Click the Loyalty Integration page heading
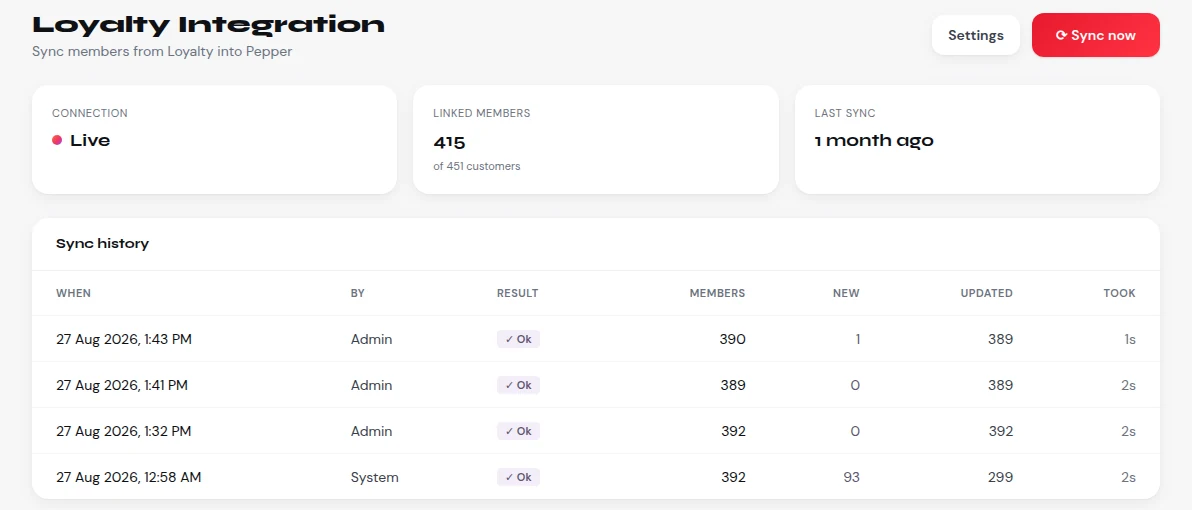 click(208, 24)
